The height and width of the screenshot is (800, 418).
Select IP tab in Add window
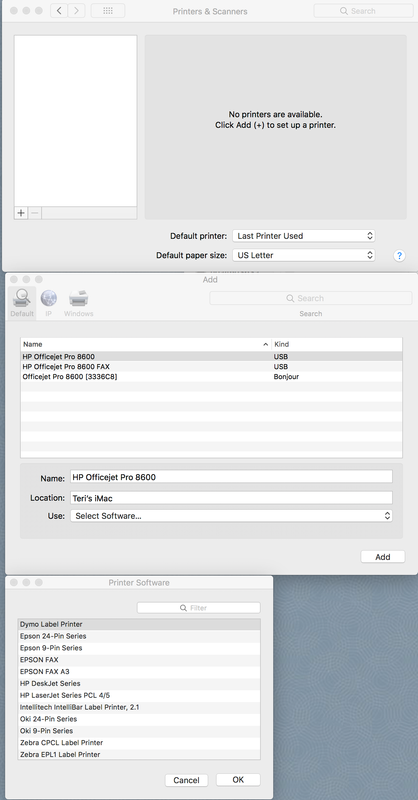(48, 303)
